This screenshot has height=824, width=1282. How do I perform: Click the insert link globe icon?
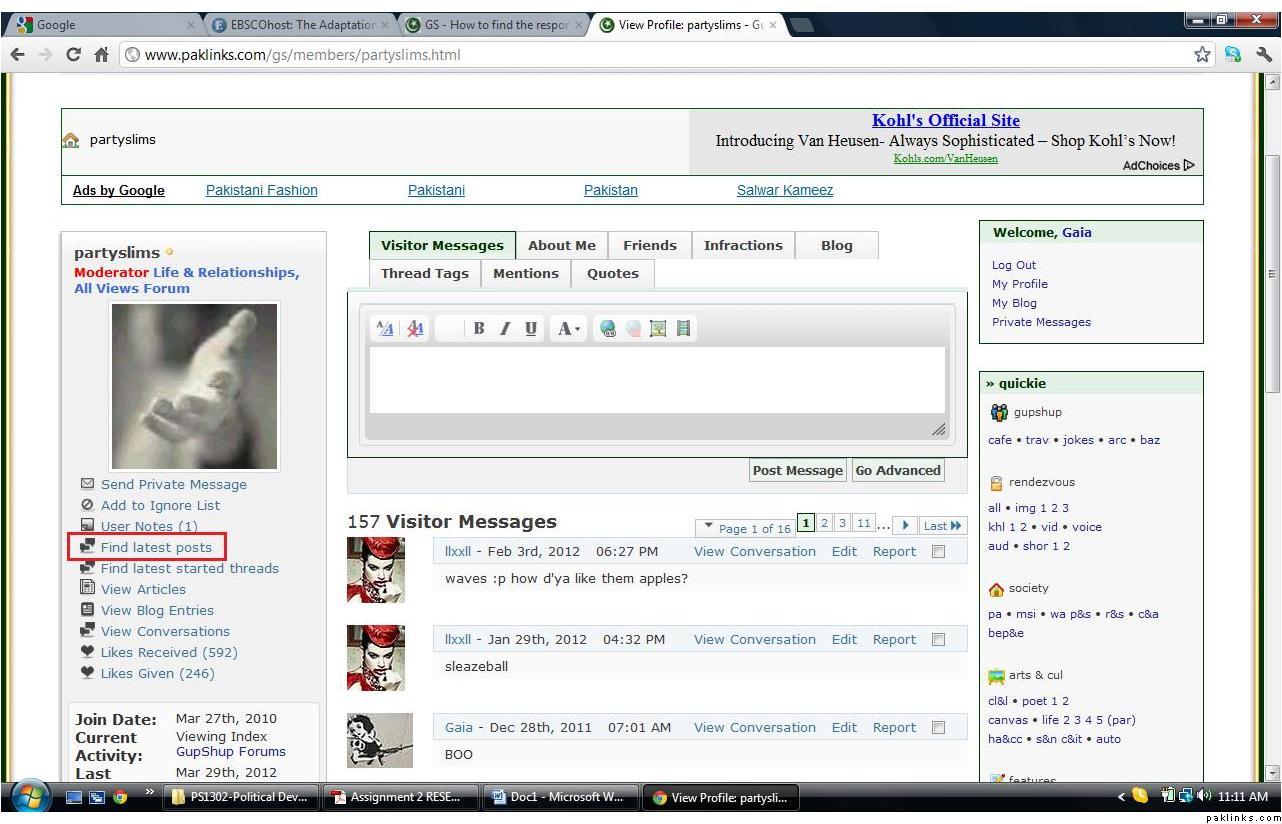coord(608,328)
